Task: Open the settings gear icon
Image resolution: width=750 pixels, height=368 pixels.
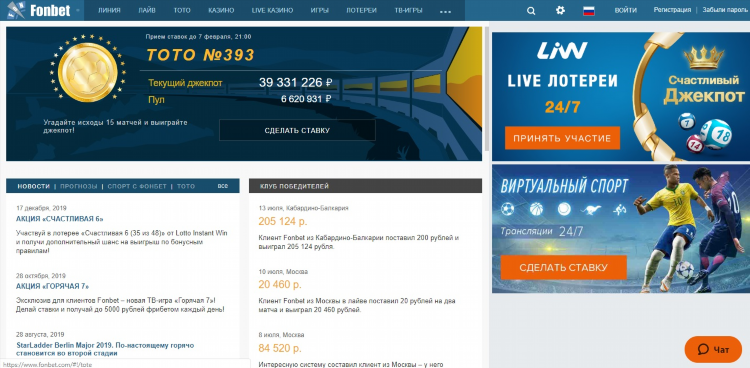Action: click(x=560, y=10)
